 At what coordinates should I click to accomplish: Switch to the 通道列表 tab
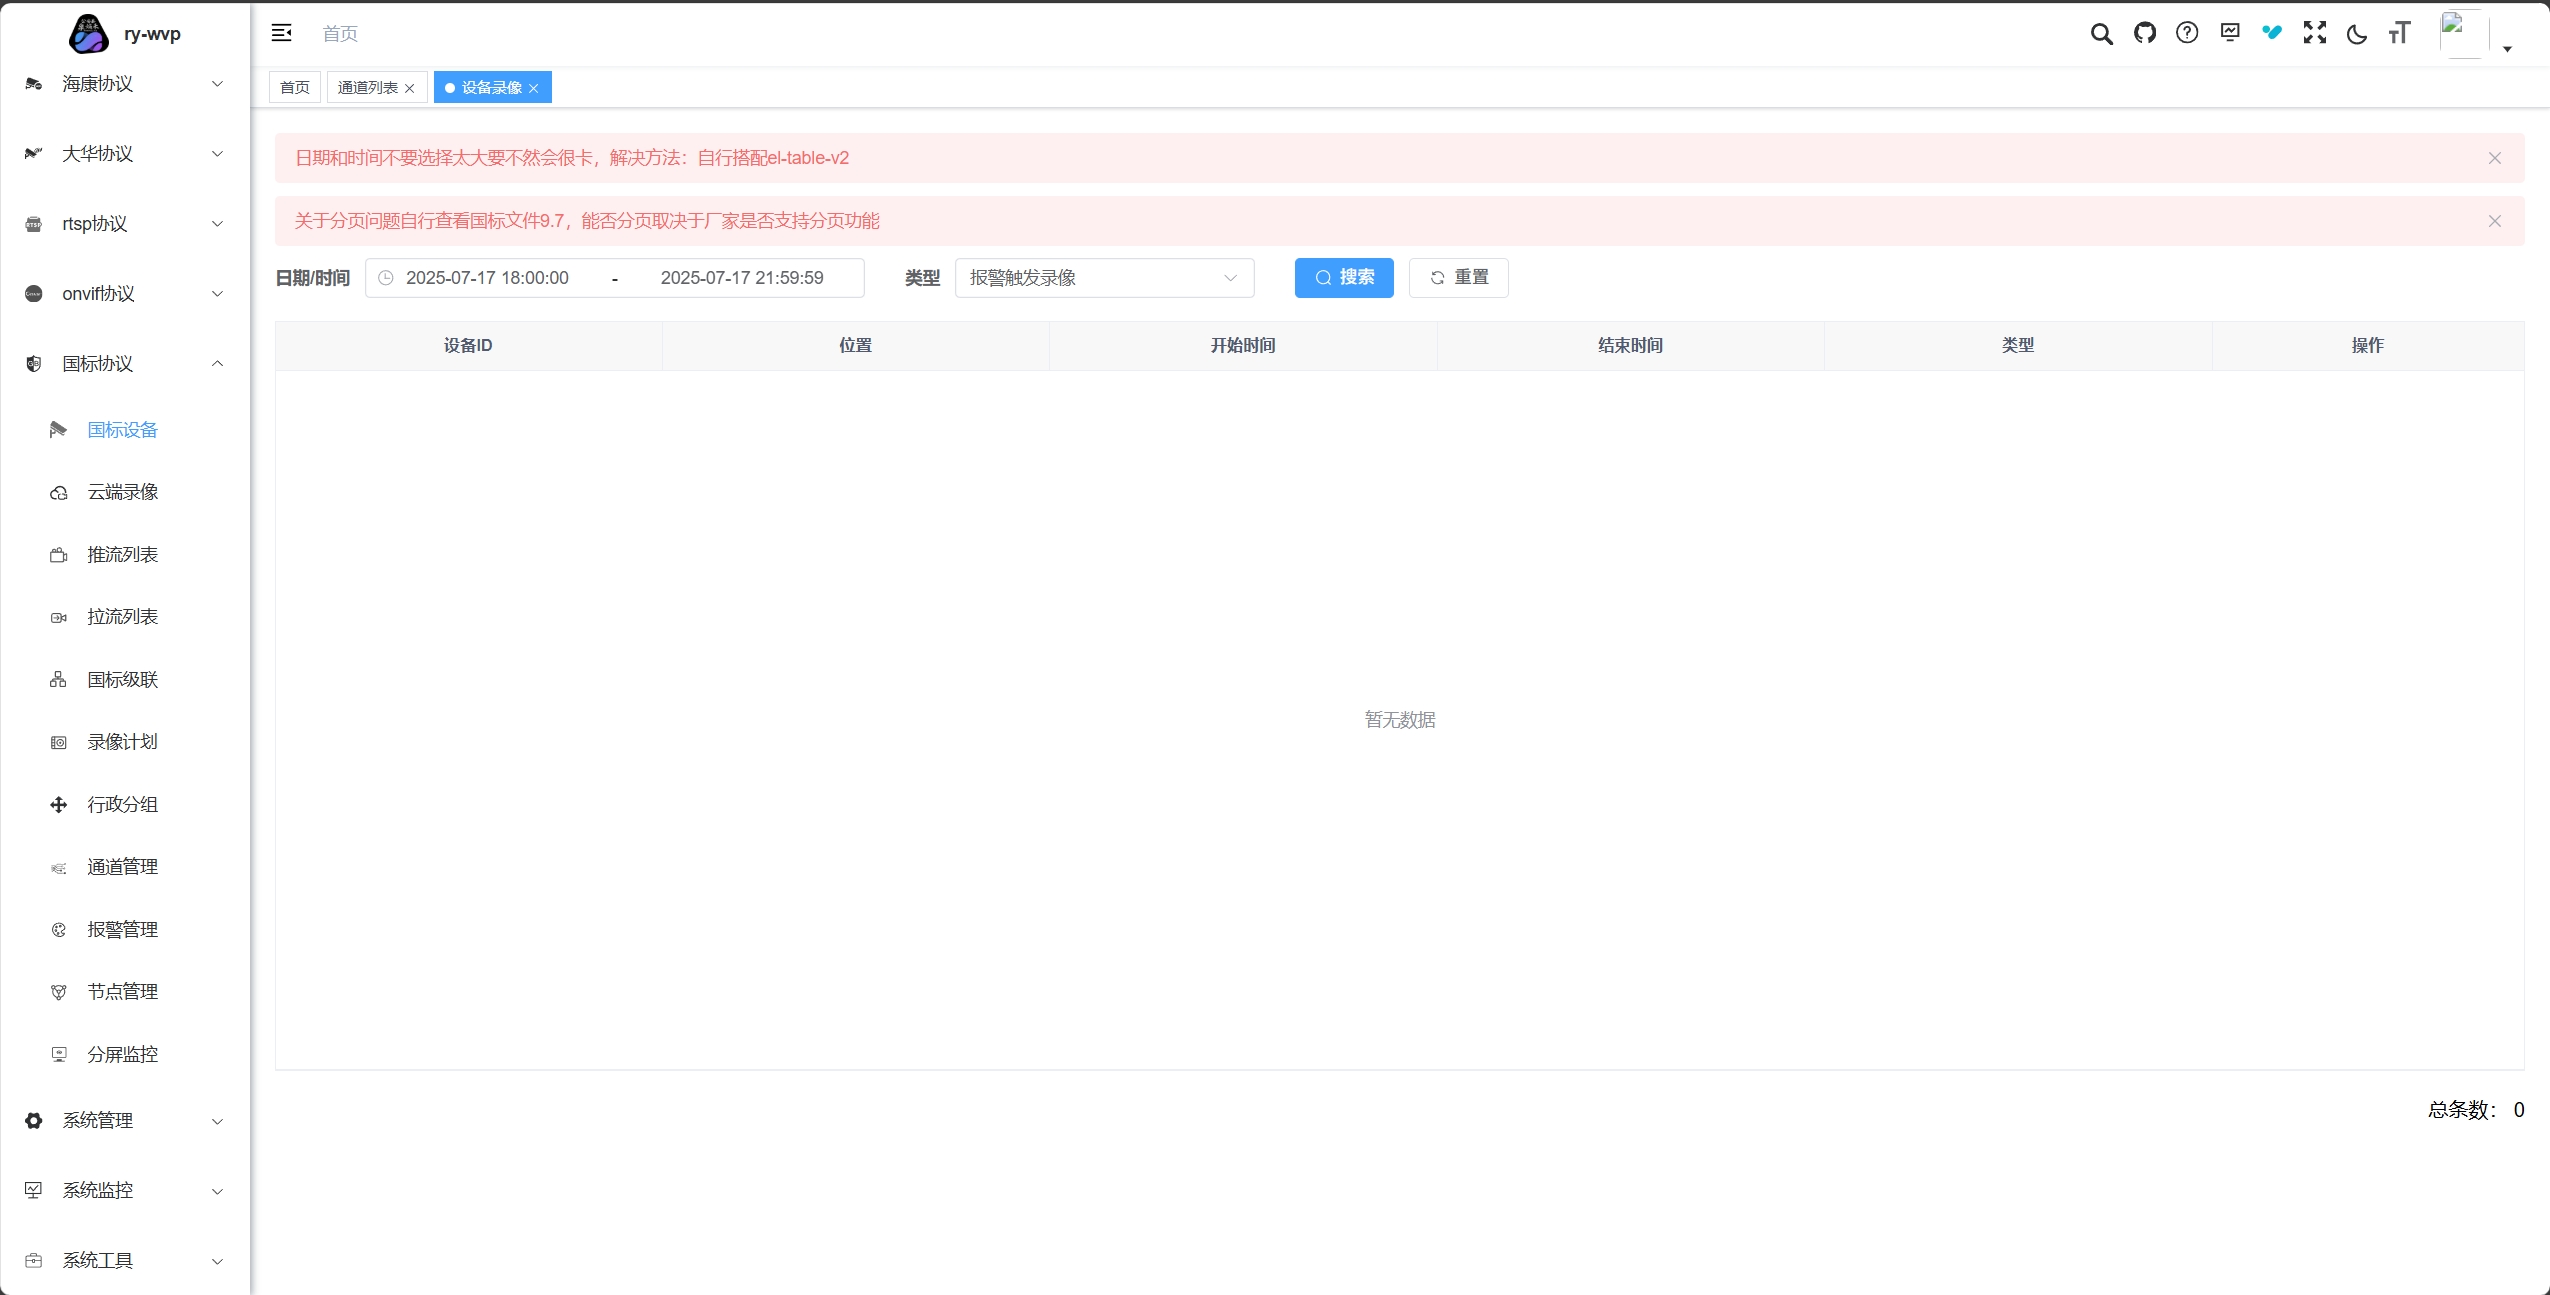click(367, 88)
